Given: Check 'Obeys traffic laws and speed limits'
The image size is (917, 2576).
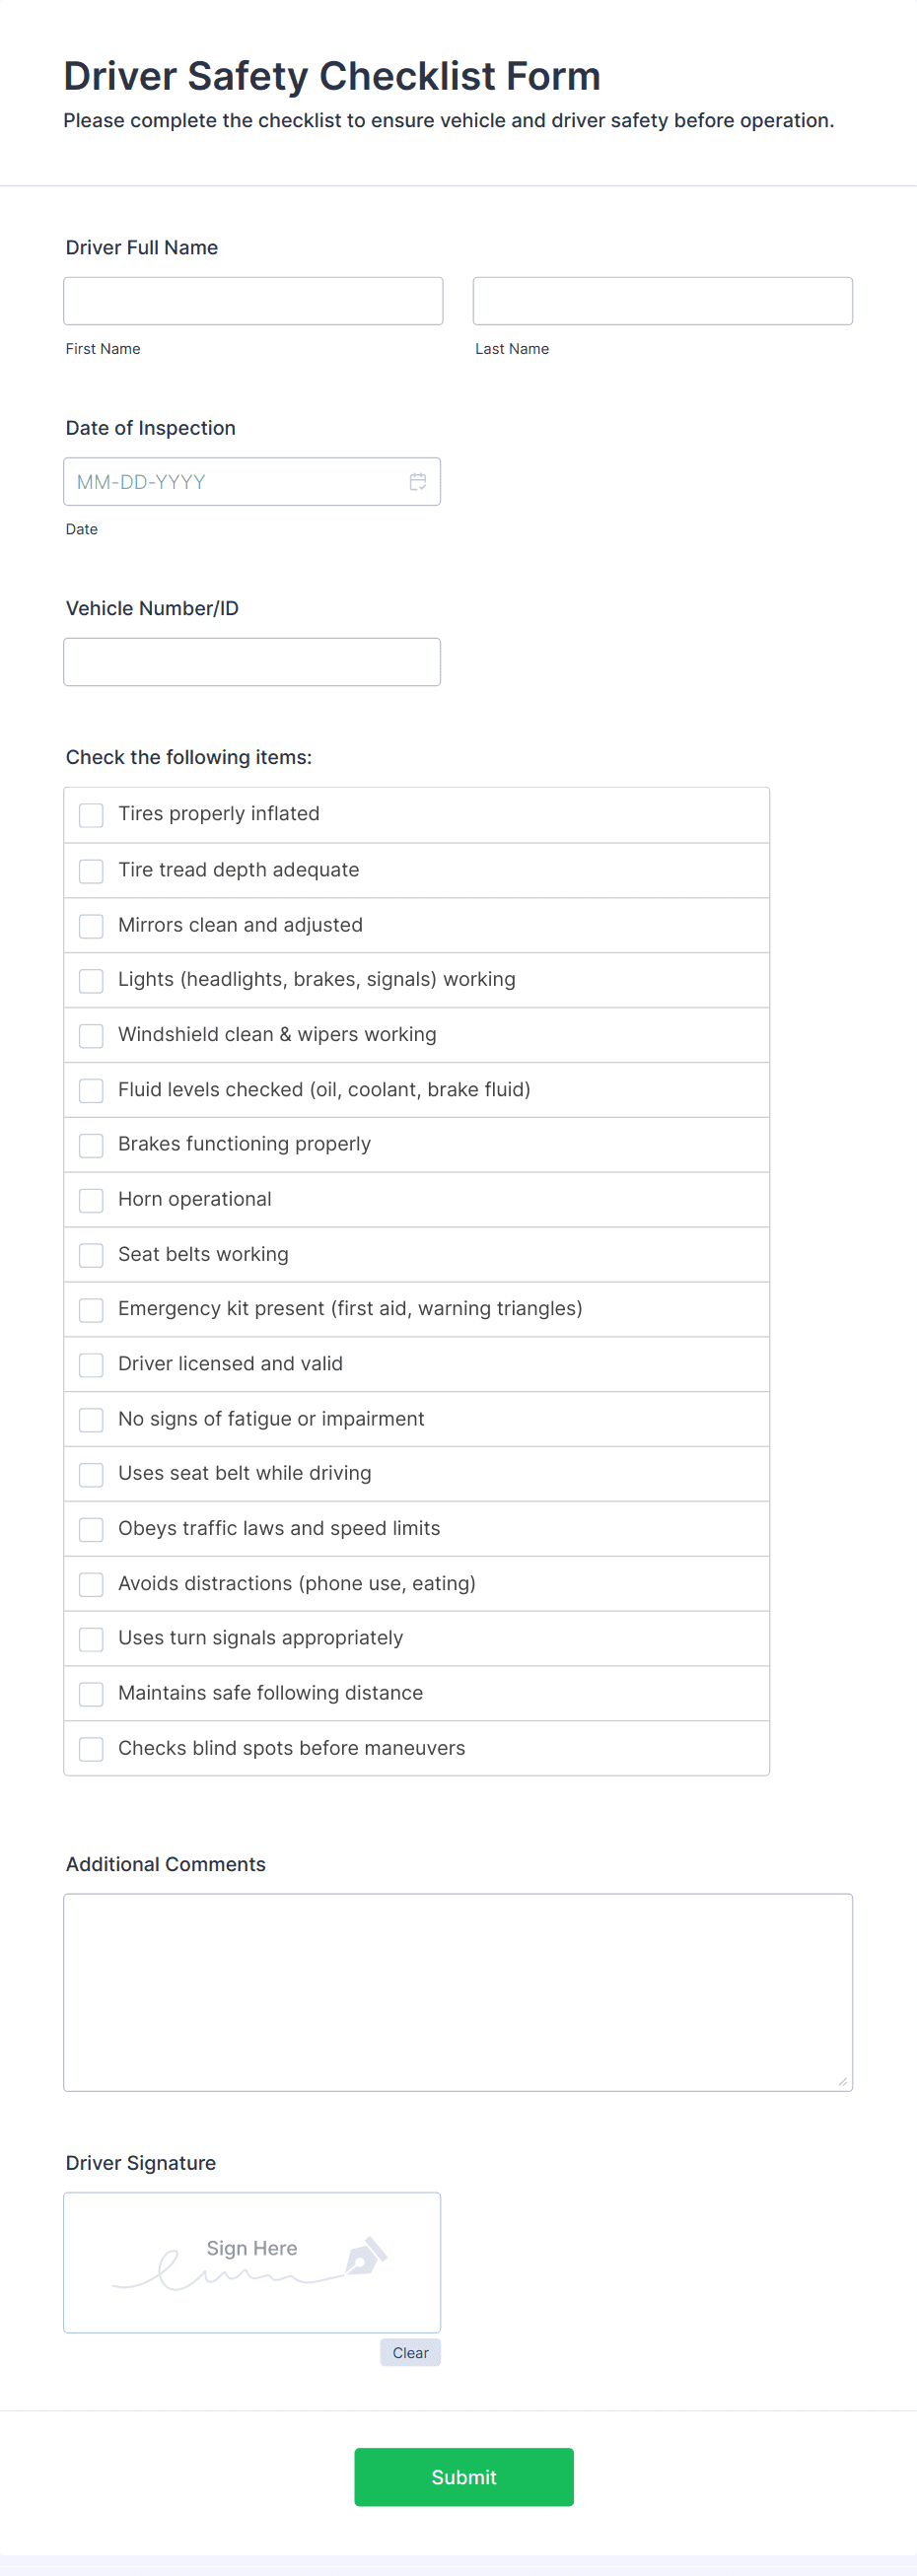Looking at the screenshot, I should pyautogui.click(x=90, y=1528).
